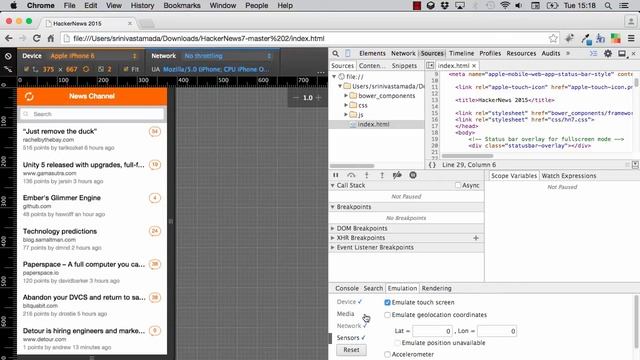Viewport: 640px width, 360px height.
Task: Click horizontal scrollbar in code editor
Action: point(467,156)
